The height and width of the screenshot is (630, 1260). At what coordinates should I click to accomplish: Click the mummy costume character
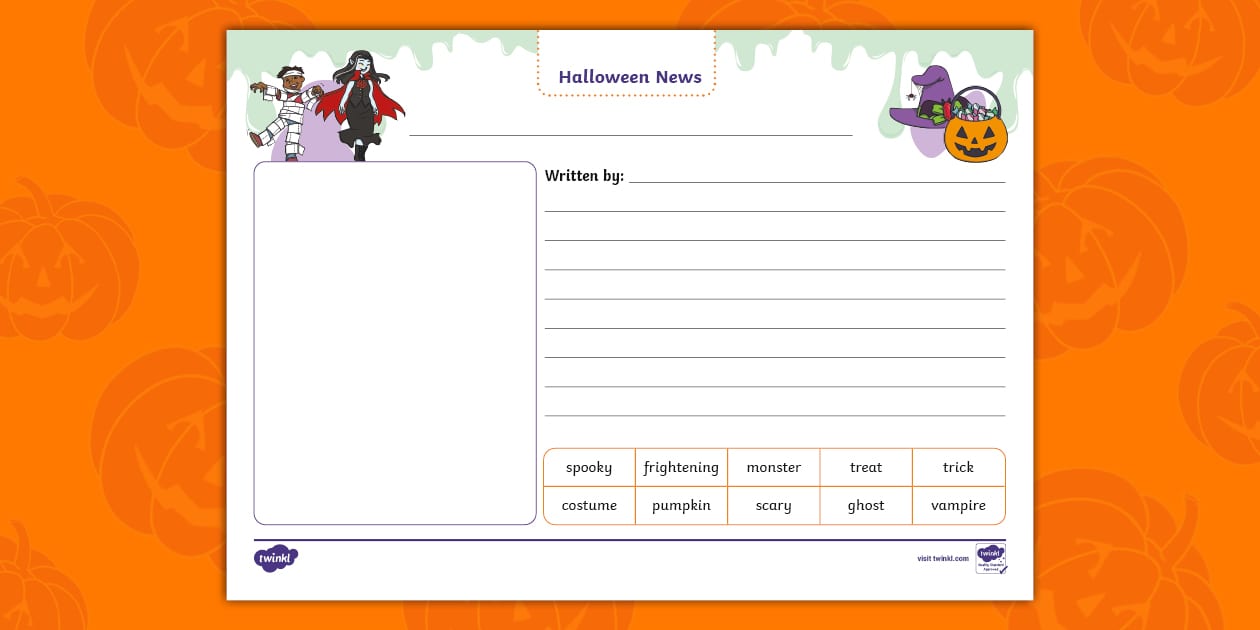[x=288, y=110]
